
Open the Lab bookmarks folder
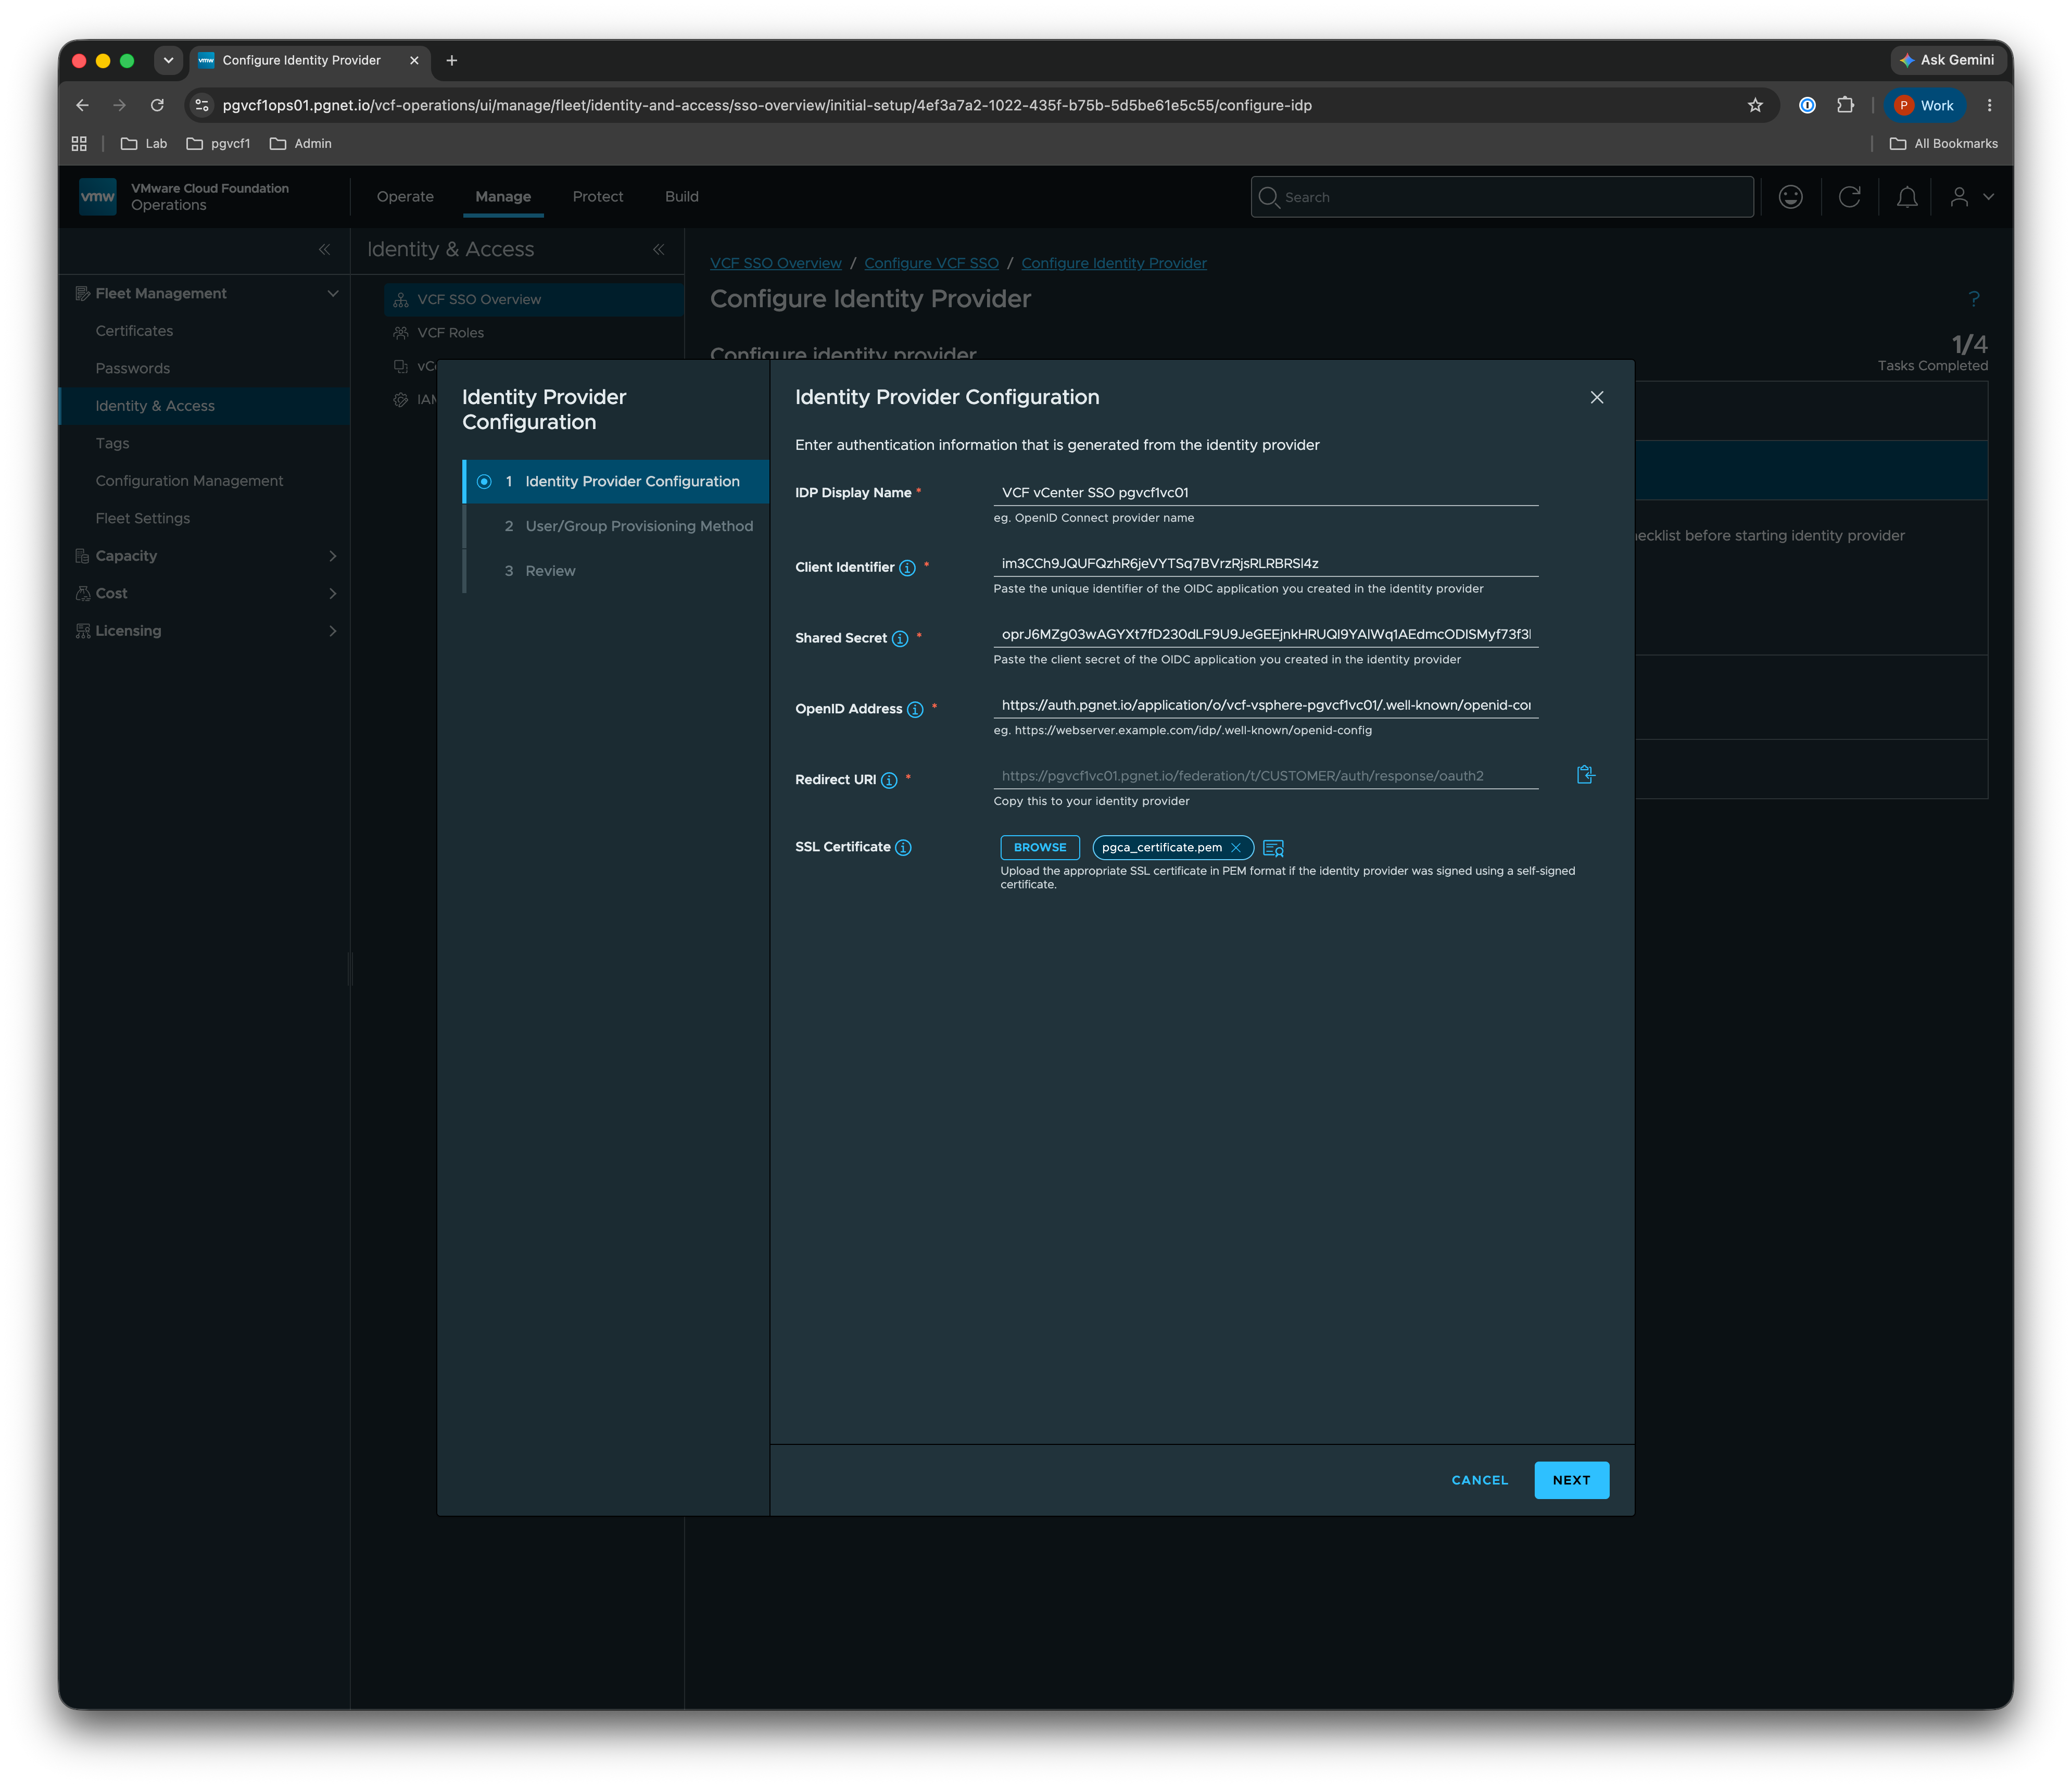coord(144,144)
